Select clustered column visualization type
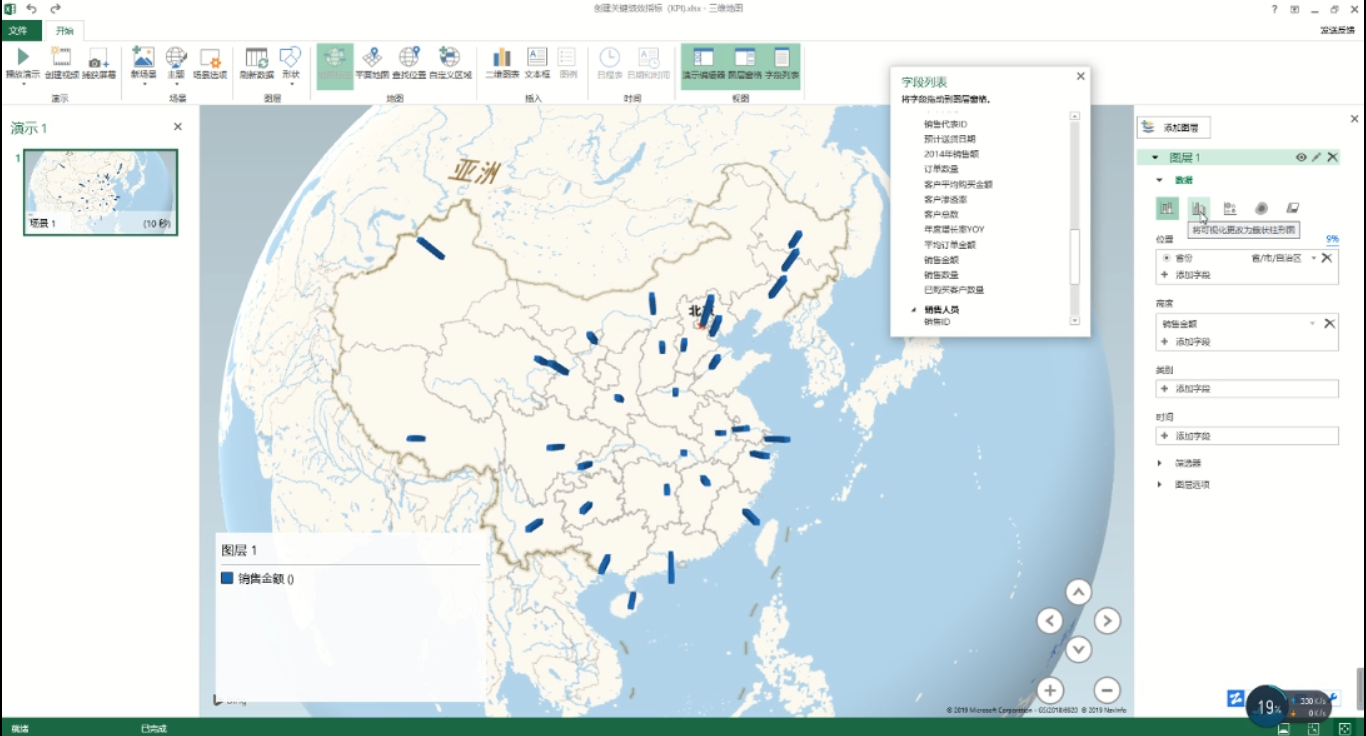 pos(1198,208)
